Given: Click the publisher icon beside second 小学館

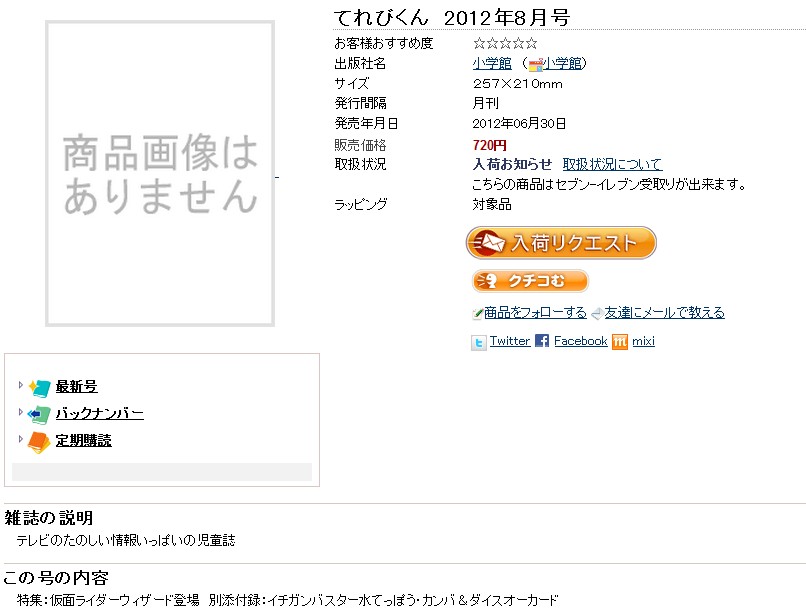Looking at the screenshot, I should pyautogui.click(x=536, y=65).
